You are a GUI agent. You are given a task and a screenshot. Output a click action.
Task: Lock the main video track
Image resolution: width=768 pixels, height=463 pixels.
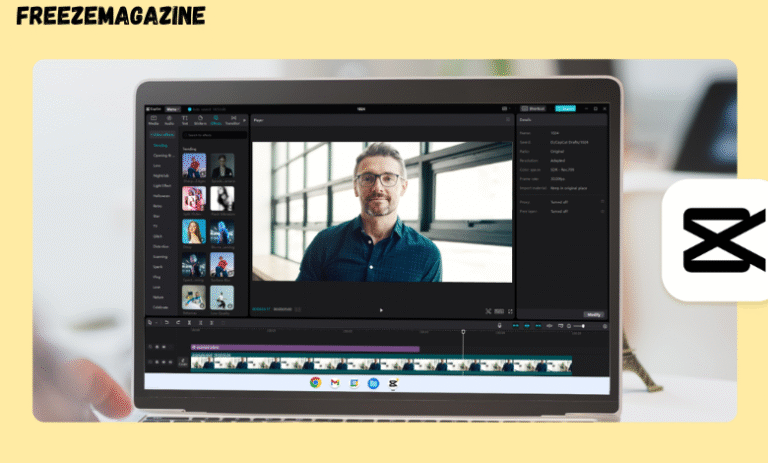click(157, 362)
